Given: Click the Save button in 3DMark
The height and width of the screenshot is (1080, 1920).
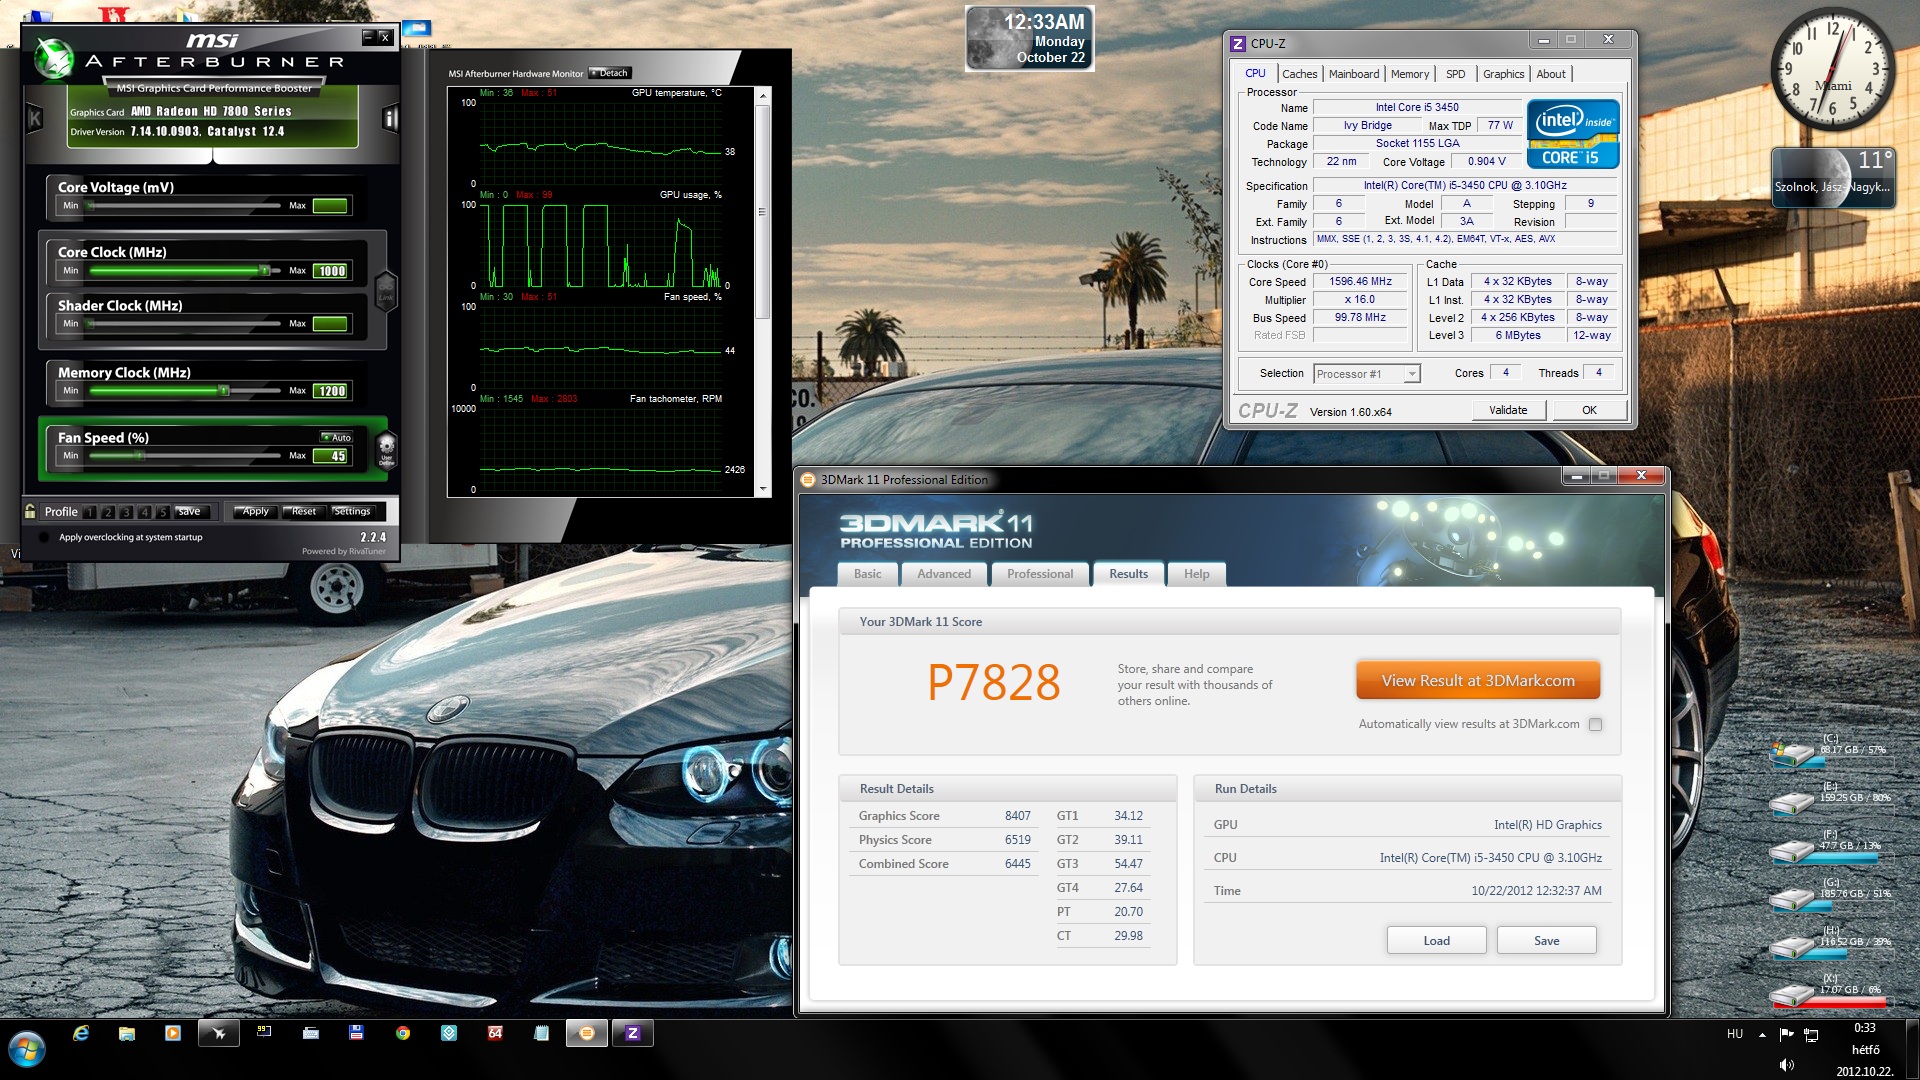Looking at the screenshot, I should 1546,941.
